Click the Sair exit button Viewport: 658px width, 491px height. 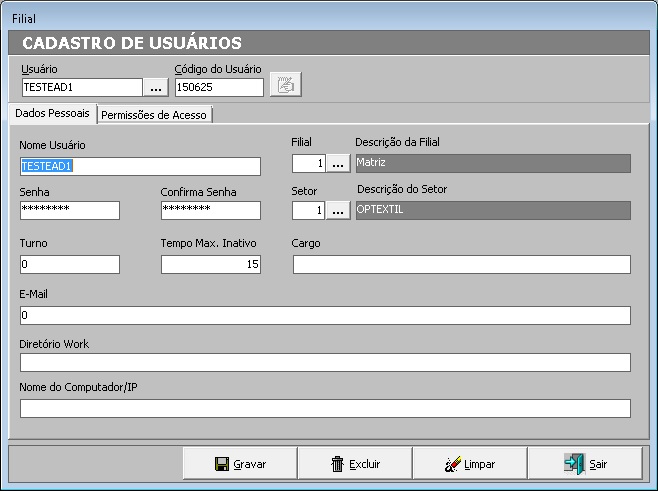585,464
